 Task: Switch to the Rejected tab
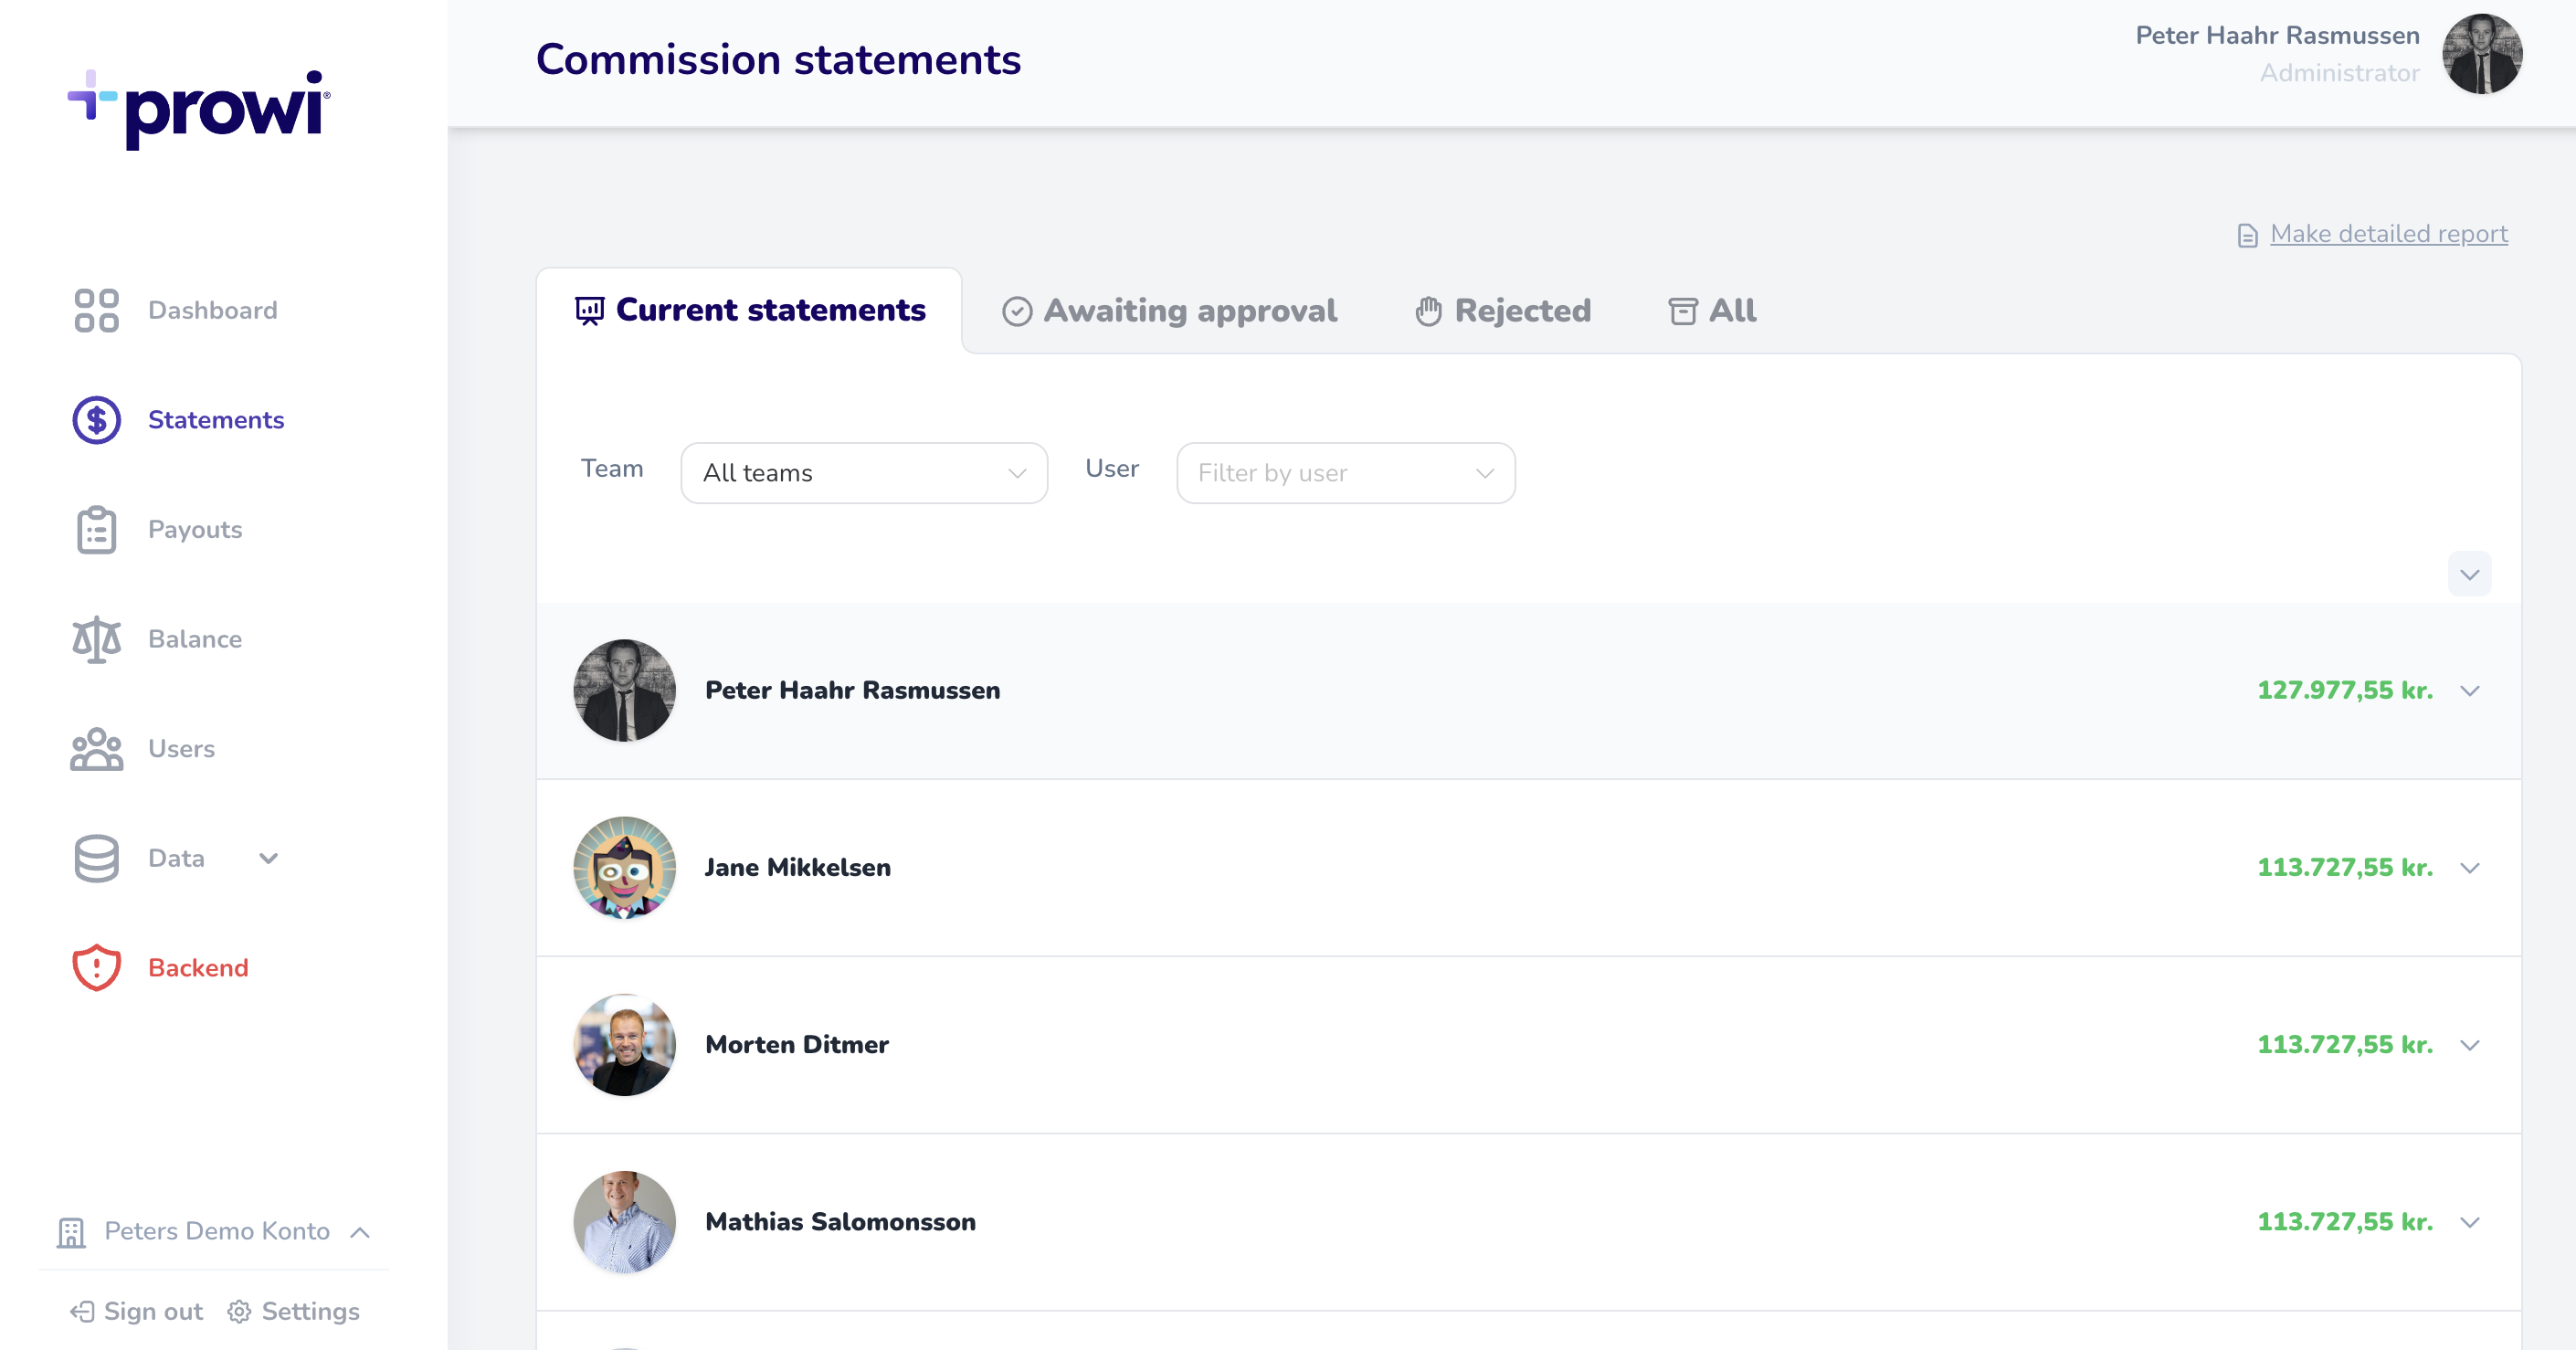[x=1503, y=311]
